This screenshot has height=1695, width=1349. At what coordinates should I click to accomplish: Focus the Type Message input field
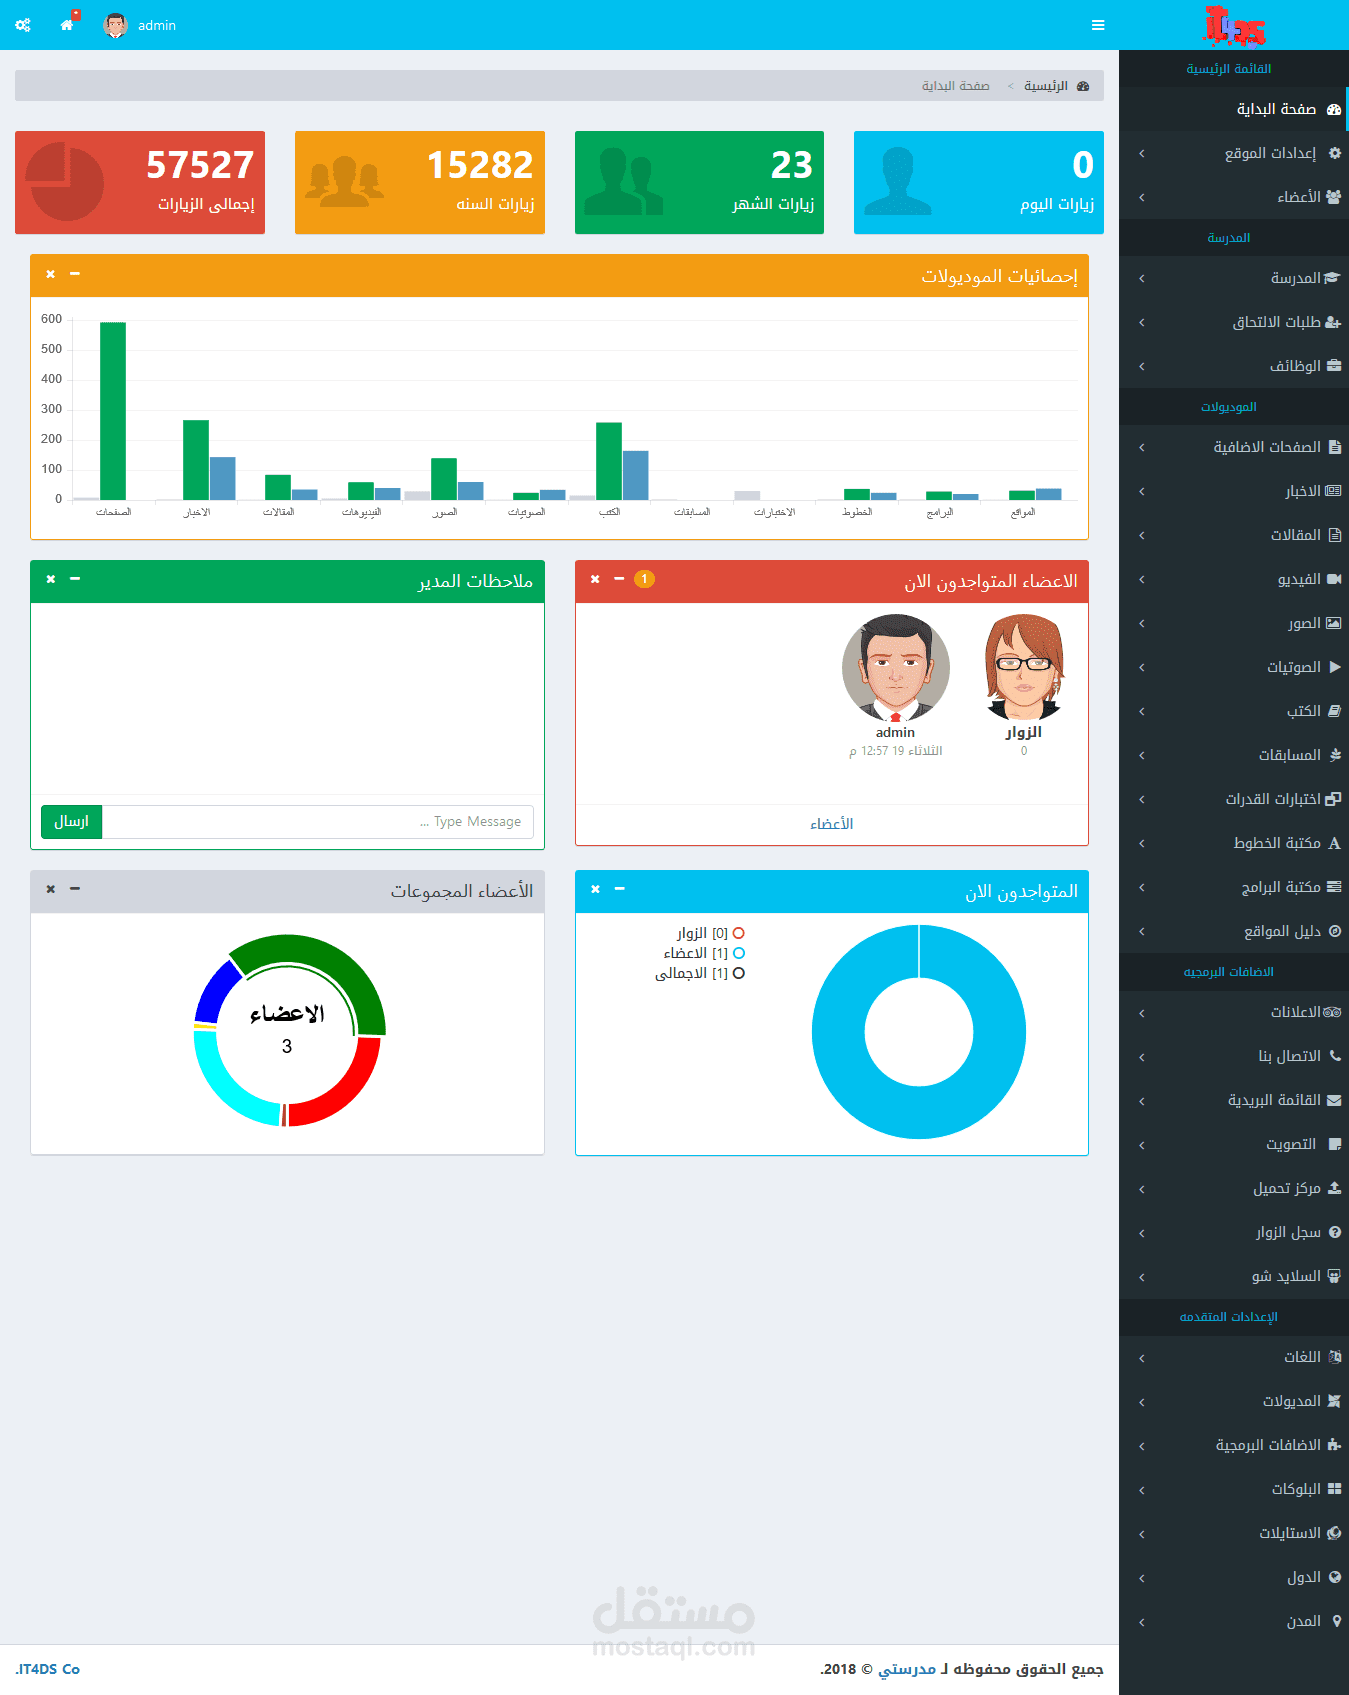click(x=318, y=822)
